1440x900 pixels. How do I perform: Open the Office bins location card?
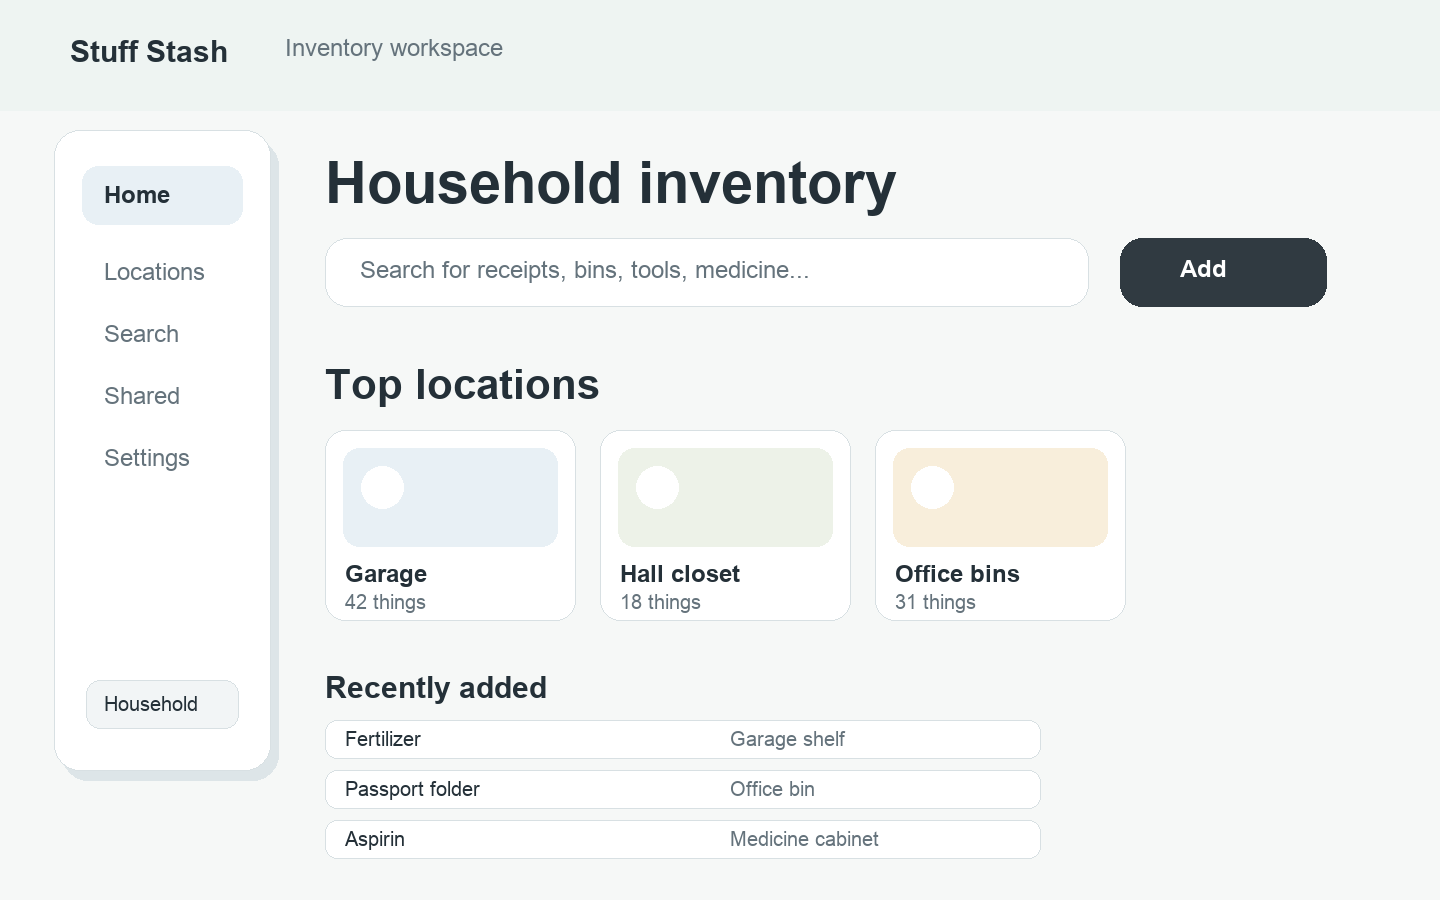coord(1000,525)
